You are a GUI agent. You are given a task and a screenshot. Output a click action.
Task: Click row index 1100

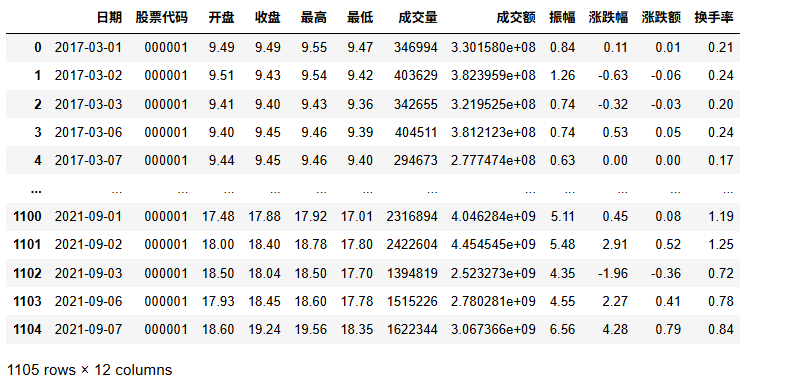click(27, 216)
